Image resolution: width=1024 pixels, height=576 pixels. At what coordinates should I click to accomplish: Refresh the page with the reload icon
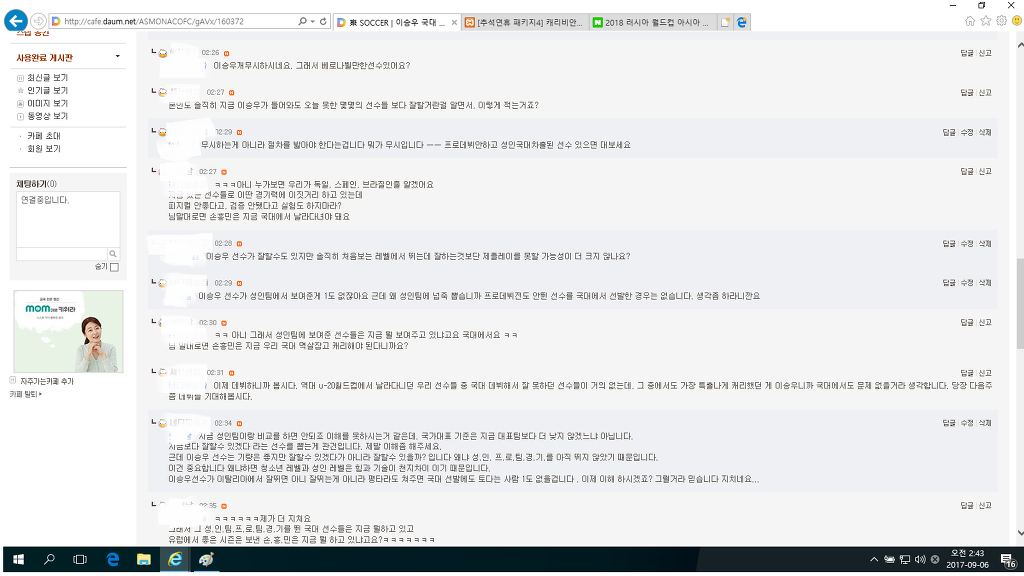click(x=323, y=22)
